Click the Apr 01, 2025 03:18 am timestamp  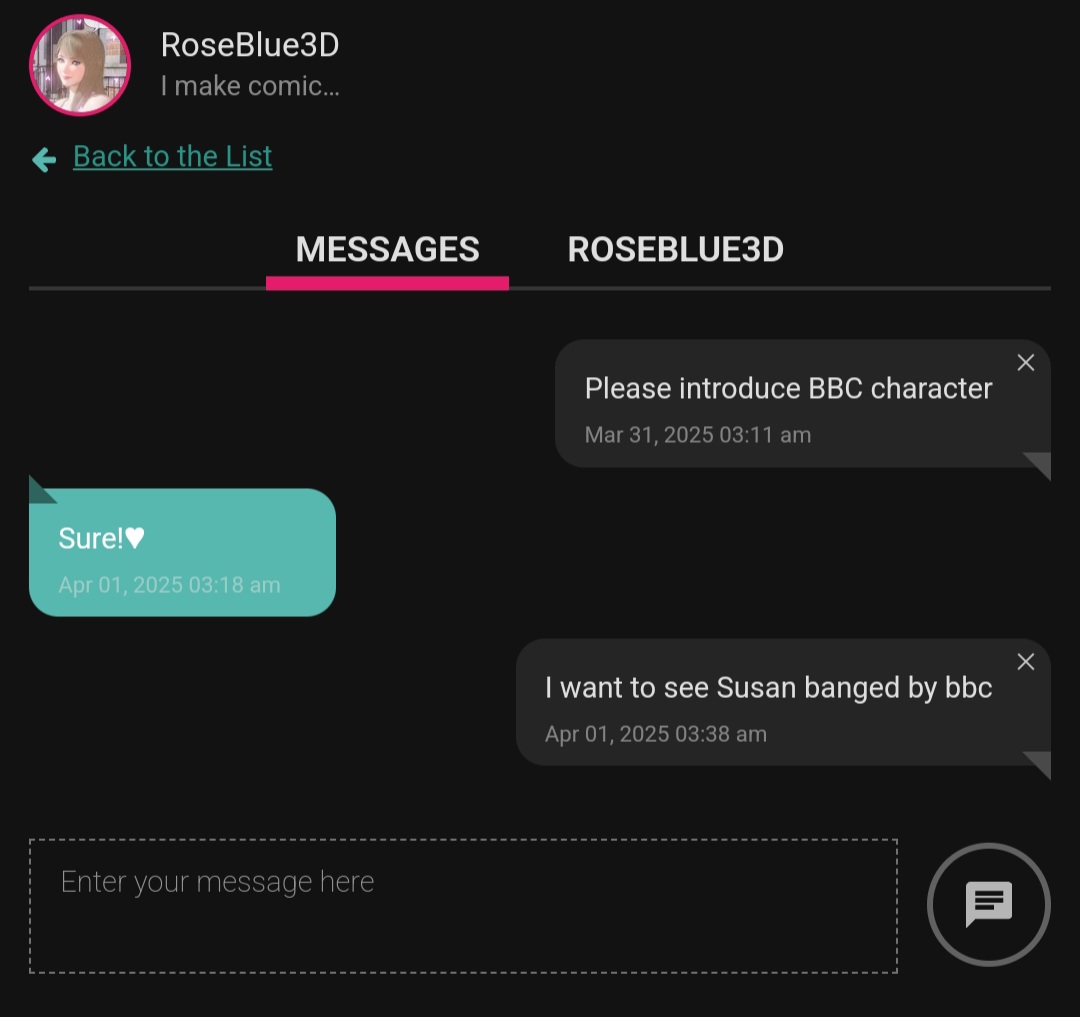(169, 585)
